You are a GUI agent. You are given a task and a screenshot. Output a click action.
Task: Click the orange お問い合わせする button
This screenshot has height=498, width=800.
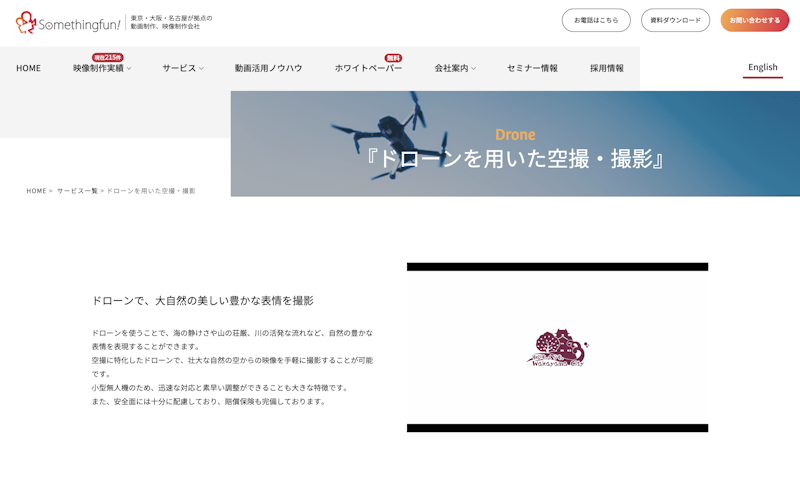coord(754,20)
